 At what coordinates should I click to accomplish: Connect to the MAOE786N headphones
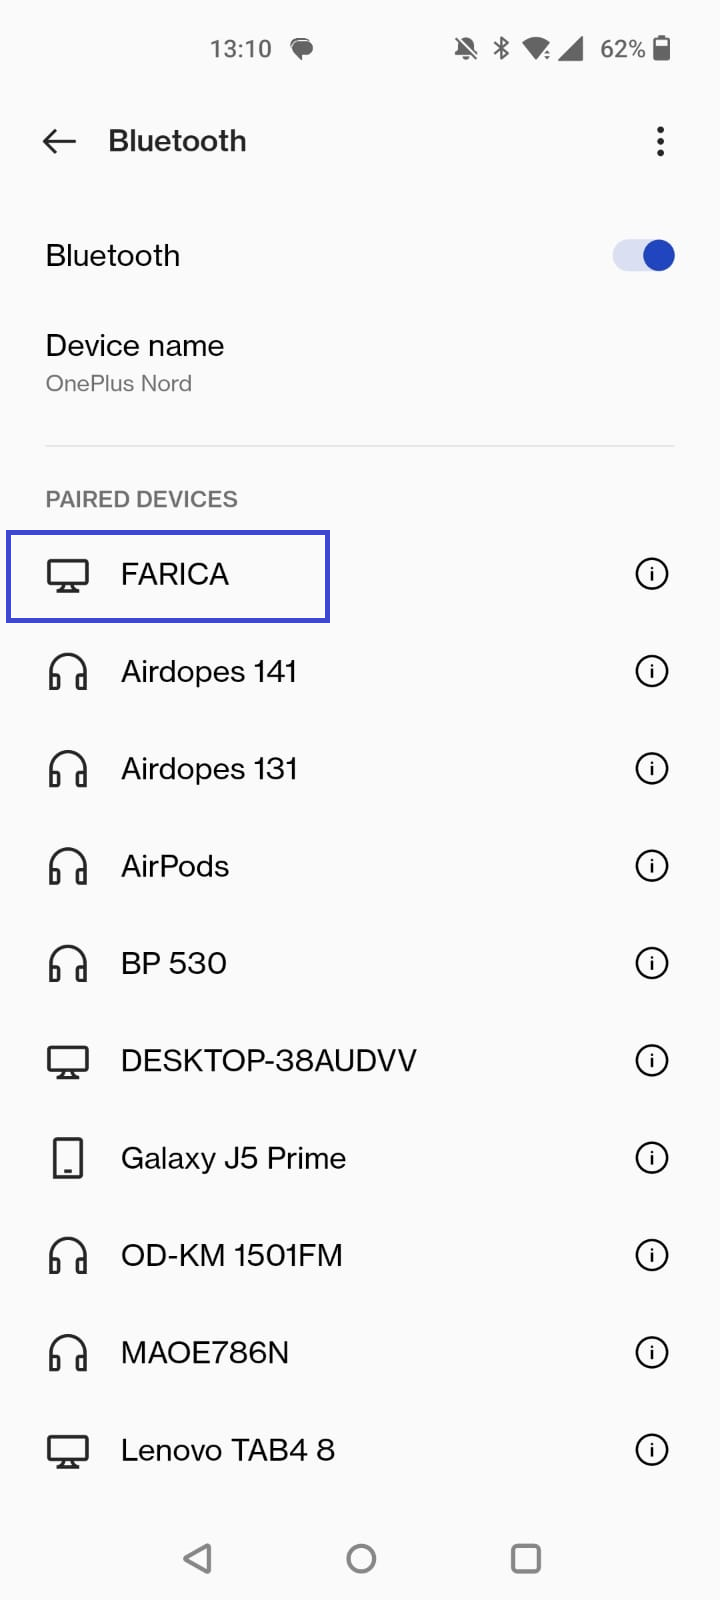tap(205, 1353)
